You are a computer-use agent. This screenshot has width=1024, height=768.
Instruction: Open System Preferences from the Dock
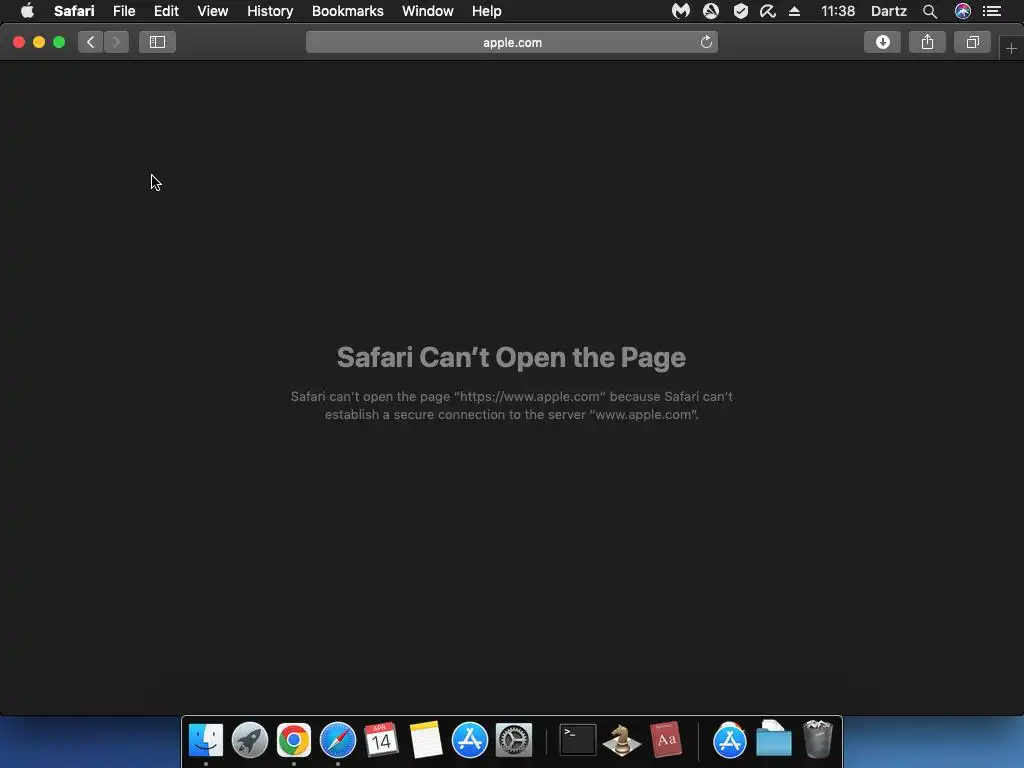coord(514,740)
